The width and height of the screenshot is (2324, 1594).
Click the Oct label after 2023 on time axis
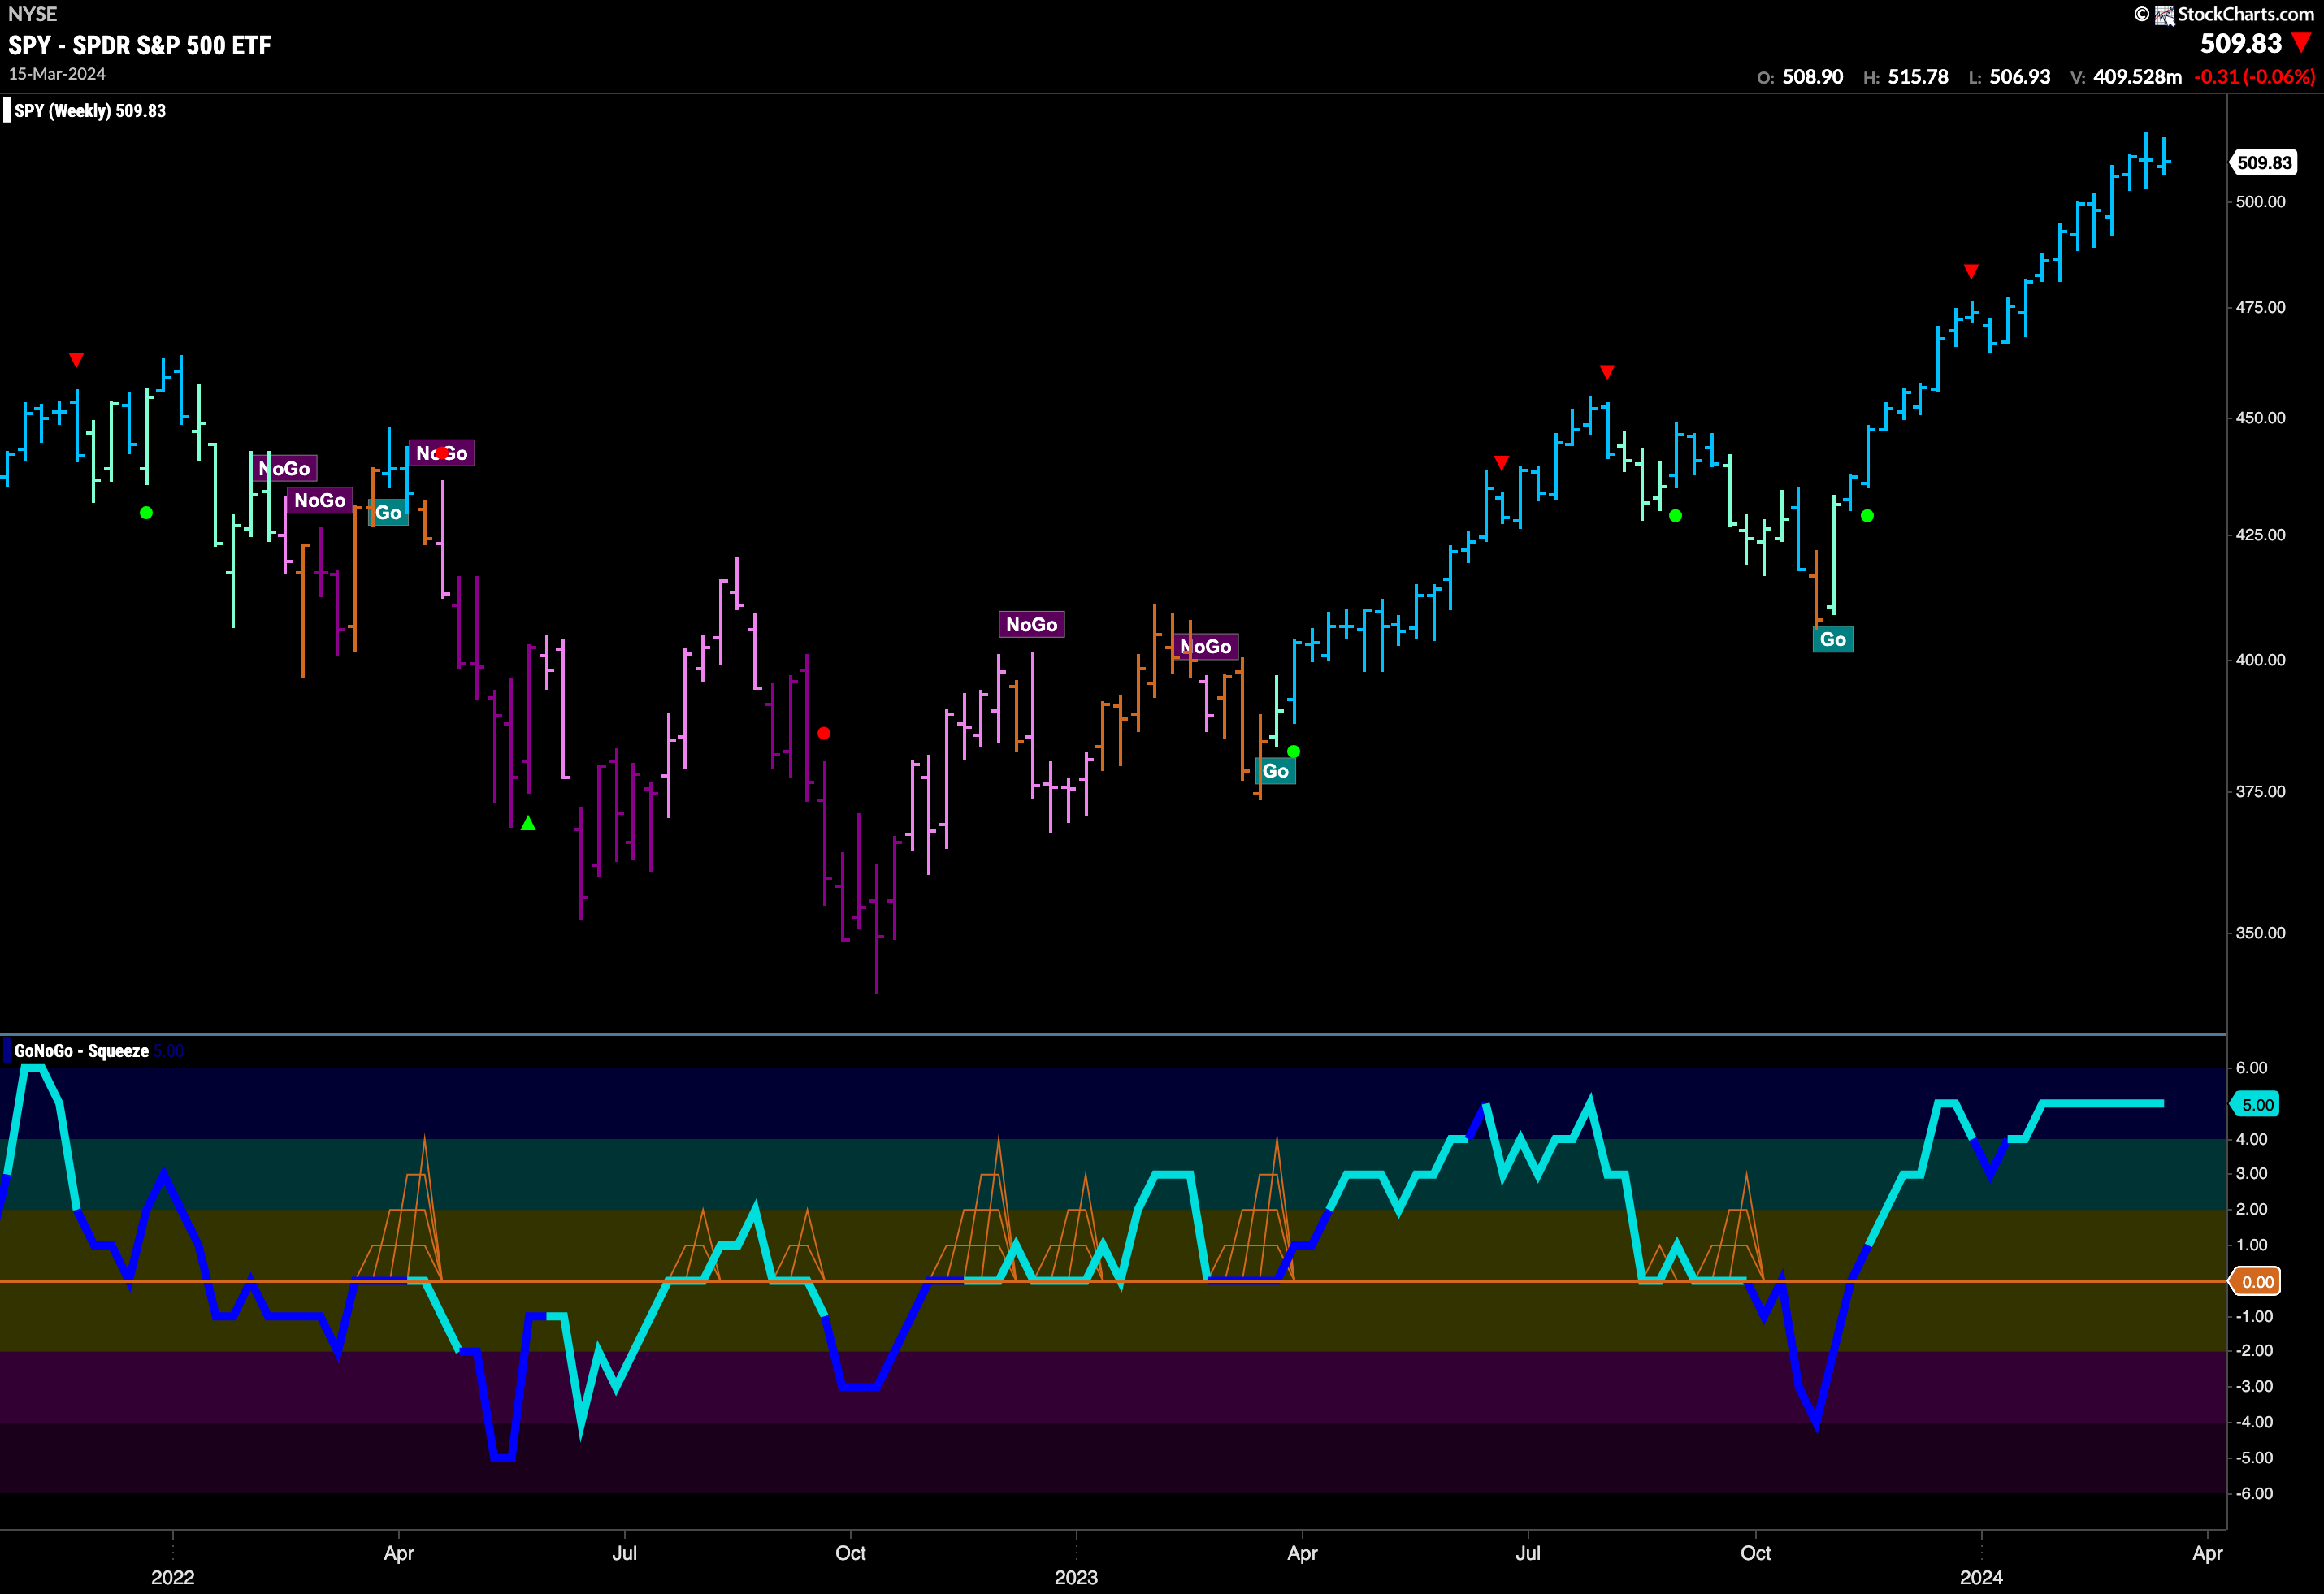pos(1755,1553)
